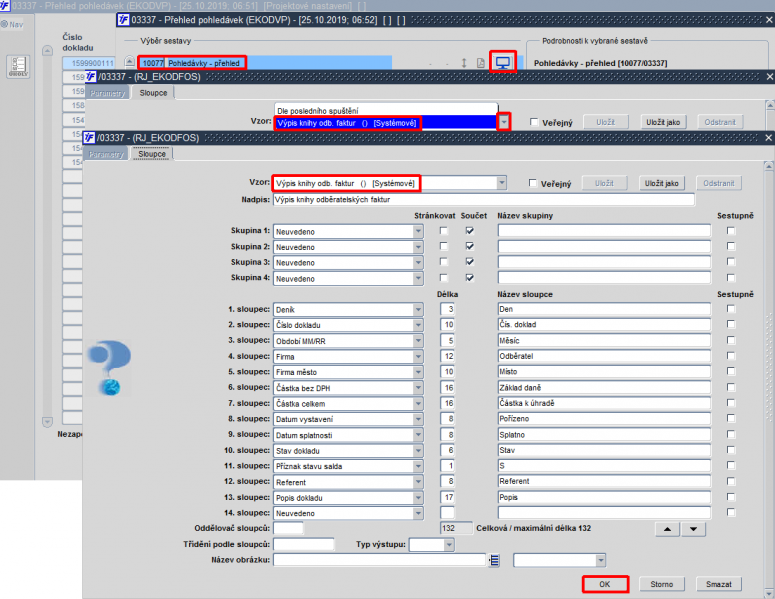Click the move column up arrow button
775x599 pixels.
coord(667,529)
